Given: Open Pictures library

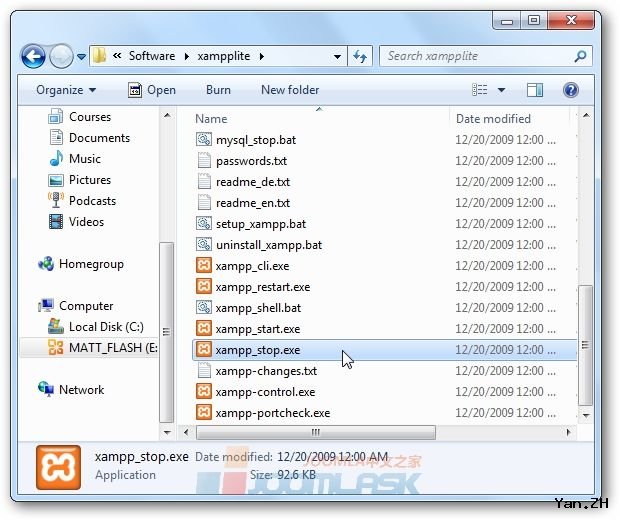Looking at the screenshot, I should click(79, 180).
